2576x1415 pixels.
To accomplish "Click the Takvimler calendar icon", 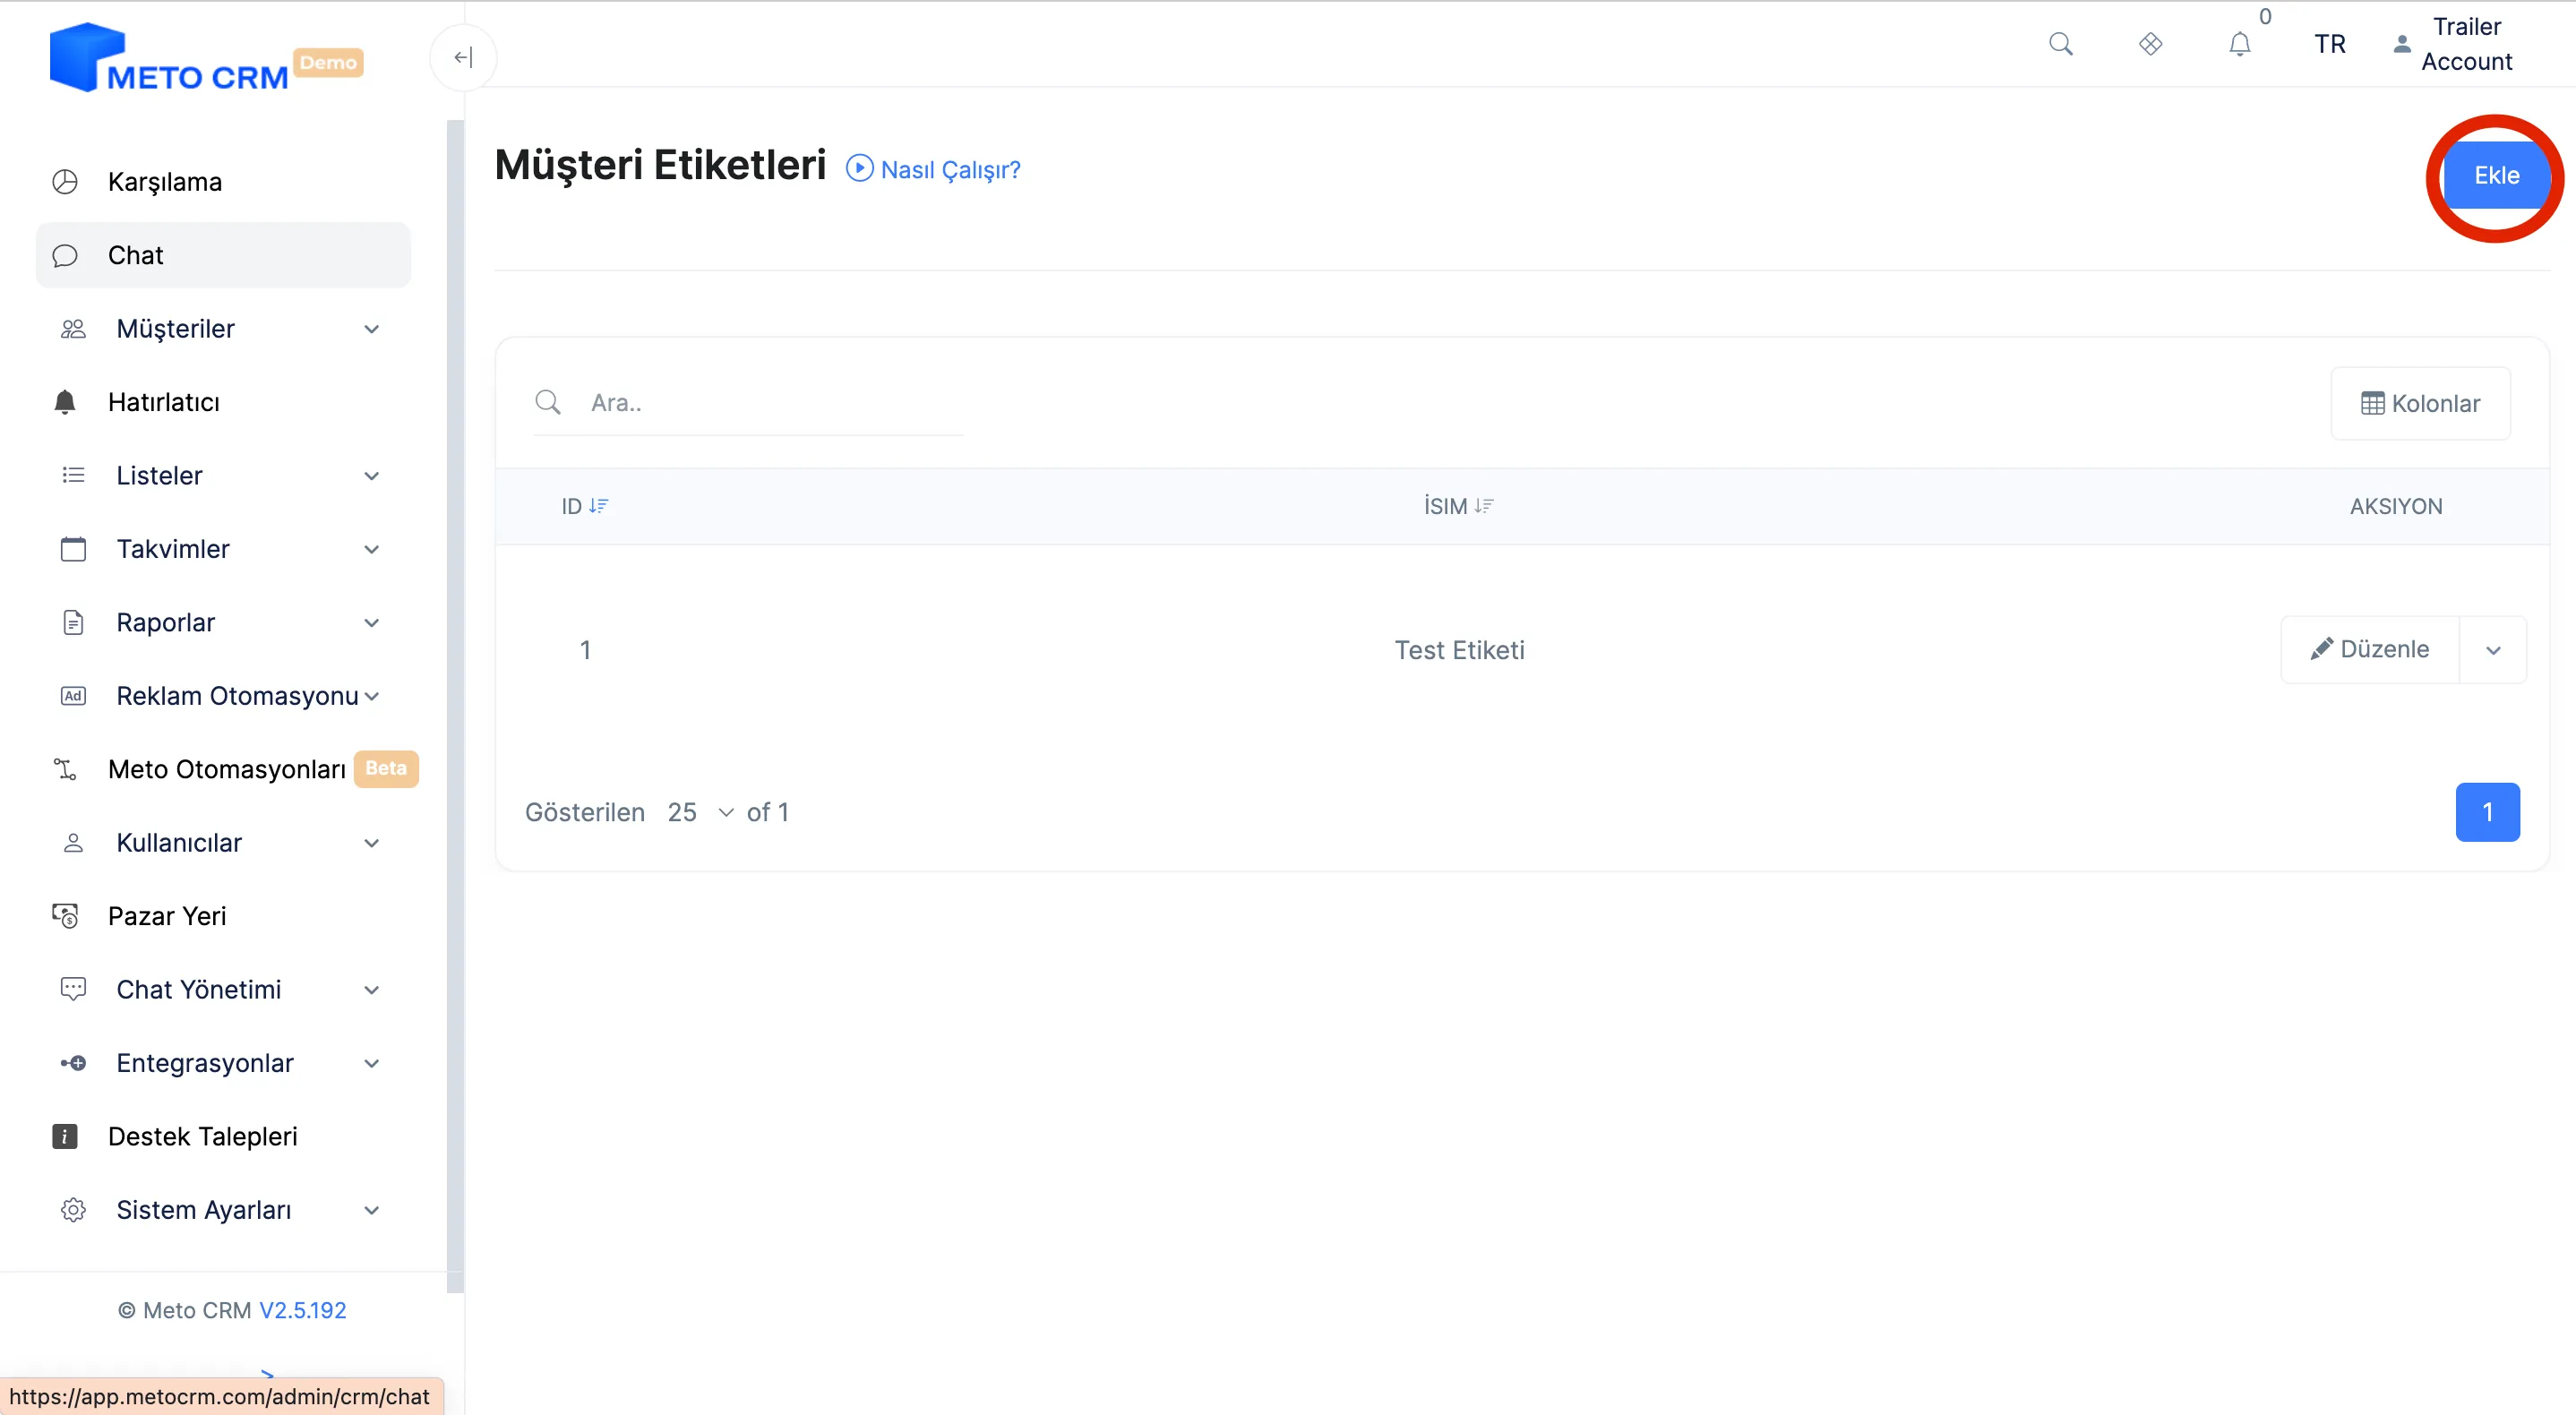I will click(73, 549).
